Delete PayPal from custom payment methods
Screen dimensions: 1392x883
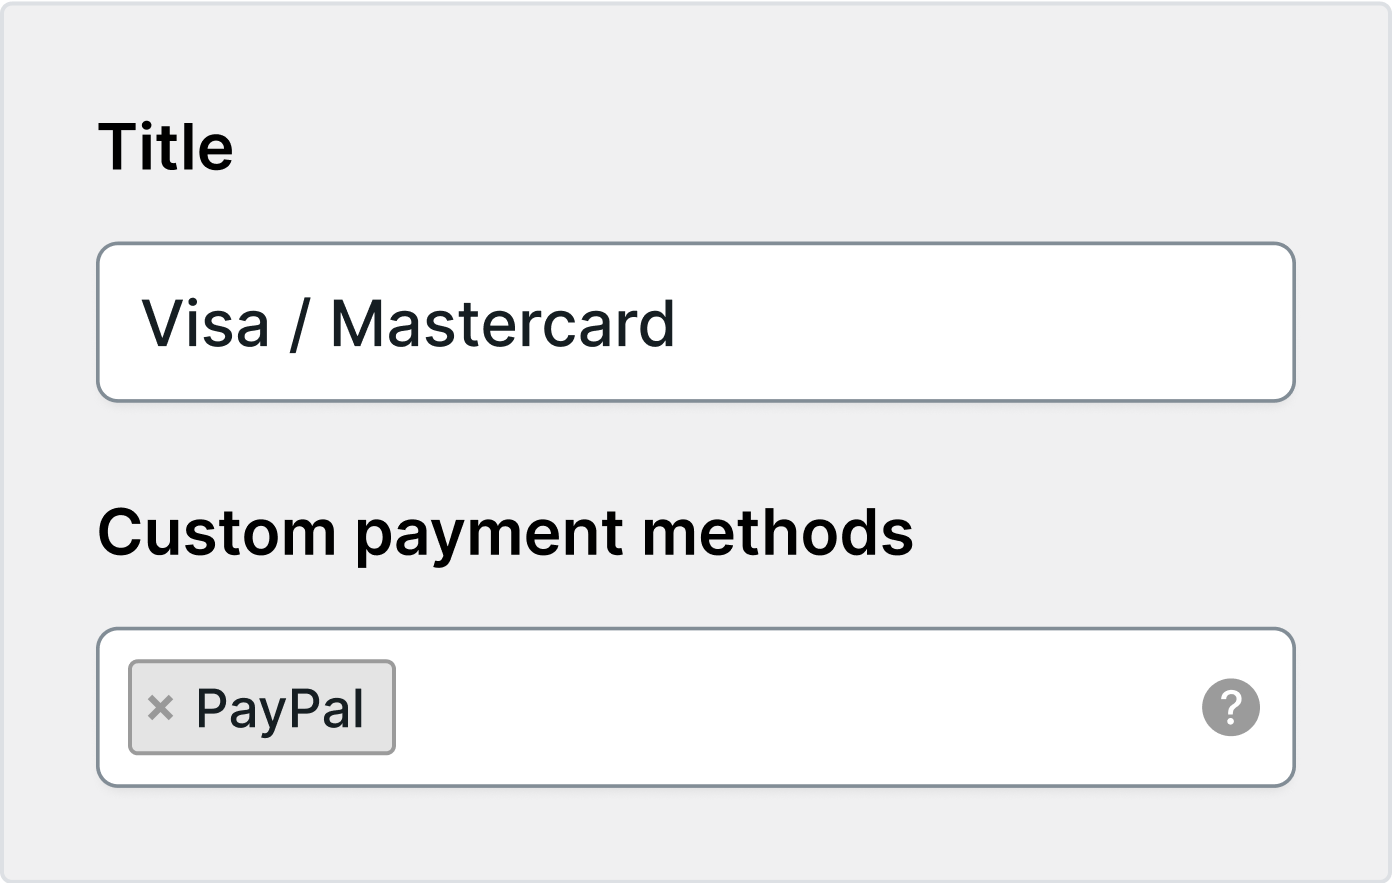pos(160,708)
